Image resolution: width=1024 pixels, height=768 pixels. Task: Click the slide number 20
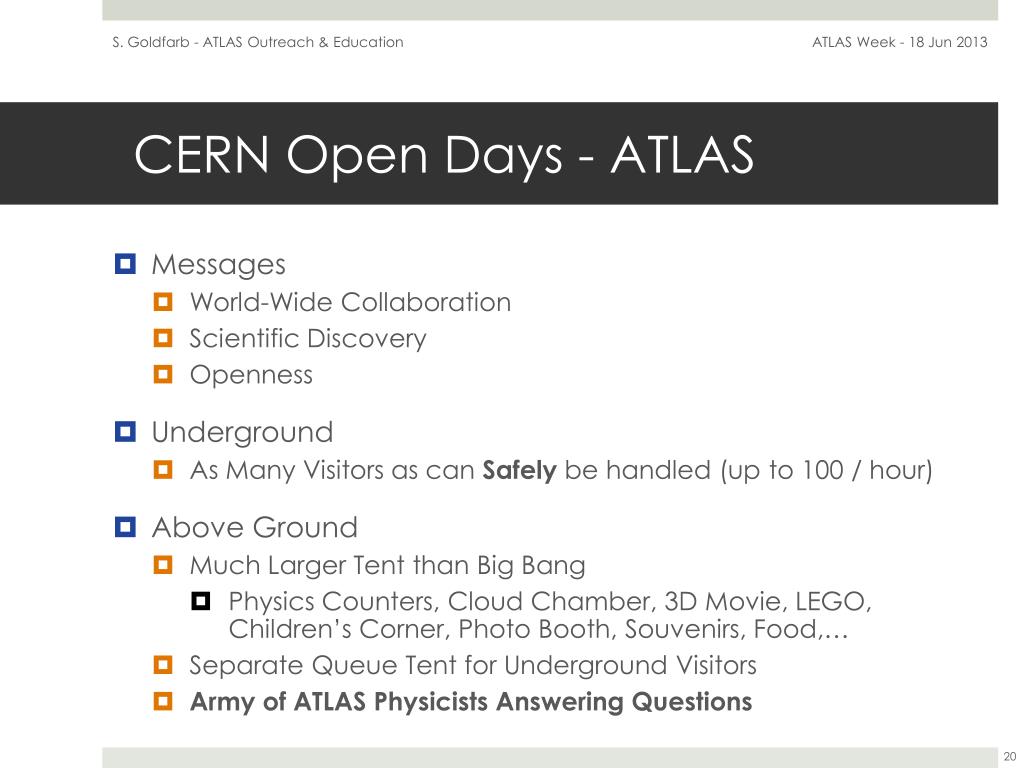[x=1010, y=756]
